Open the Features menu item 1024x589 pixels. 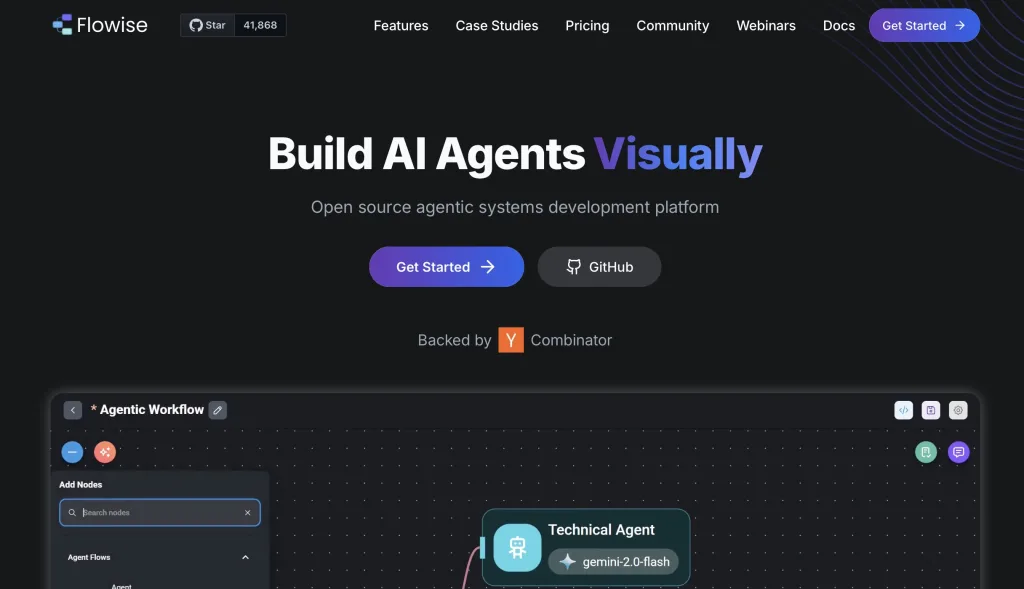(x=401, y=25)
